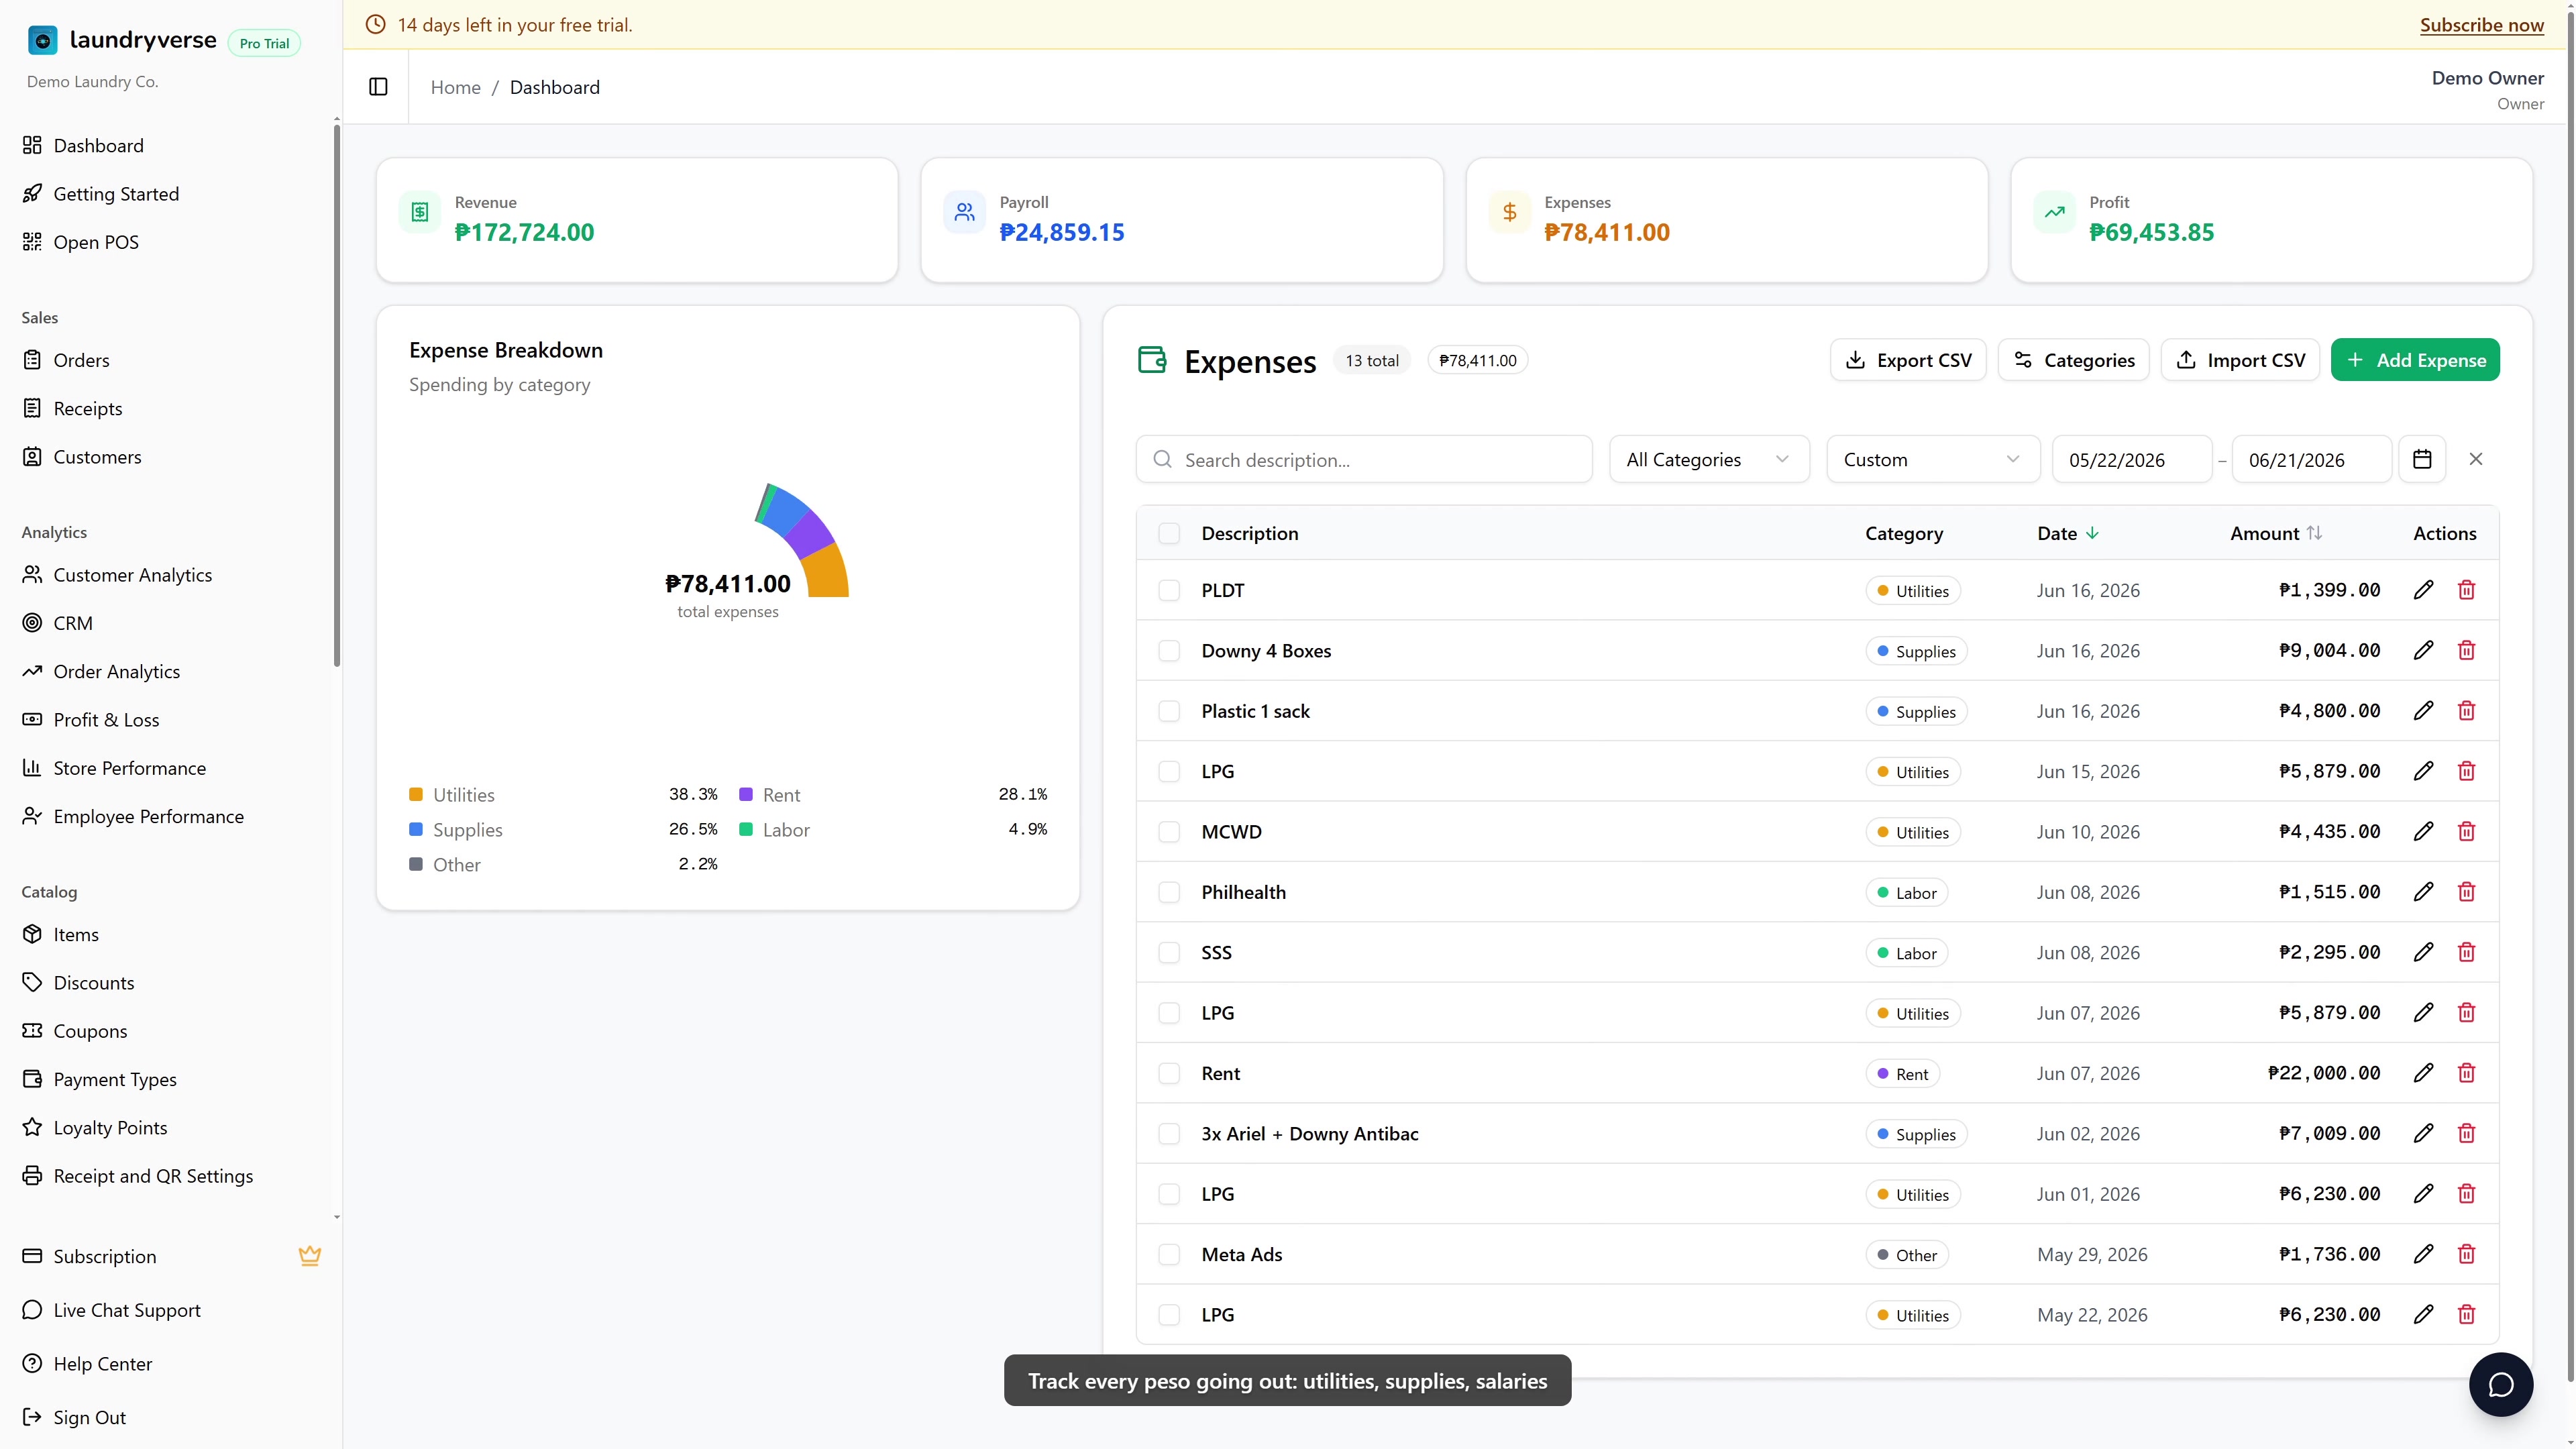Check the PLDT row checkbox
Screen dimensions: 2576x1449
coord(1169,590)
